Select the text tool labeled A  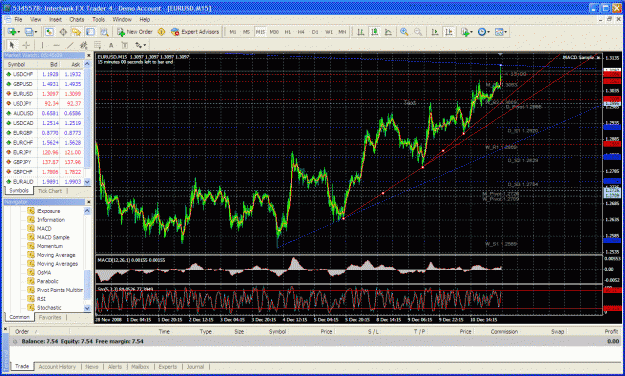pos(111,45)
